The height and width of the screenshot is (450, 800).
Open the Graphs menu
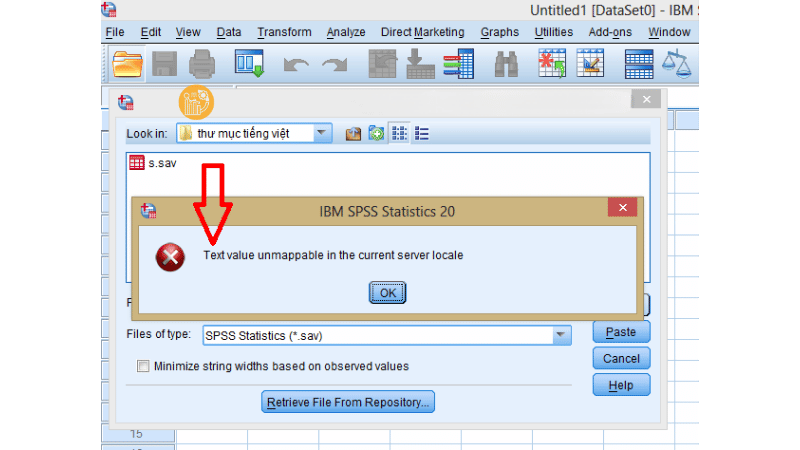499,32
